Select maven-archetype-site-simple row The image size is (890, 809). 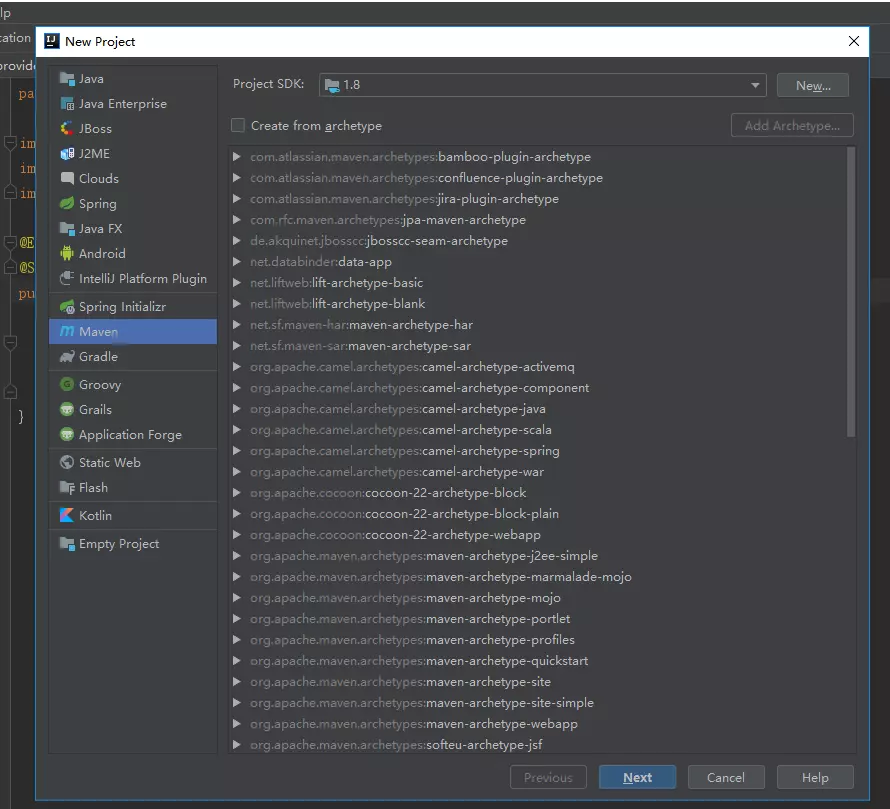pyautogui.click(x=538, y=703)
